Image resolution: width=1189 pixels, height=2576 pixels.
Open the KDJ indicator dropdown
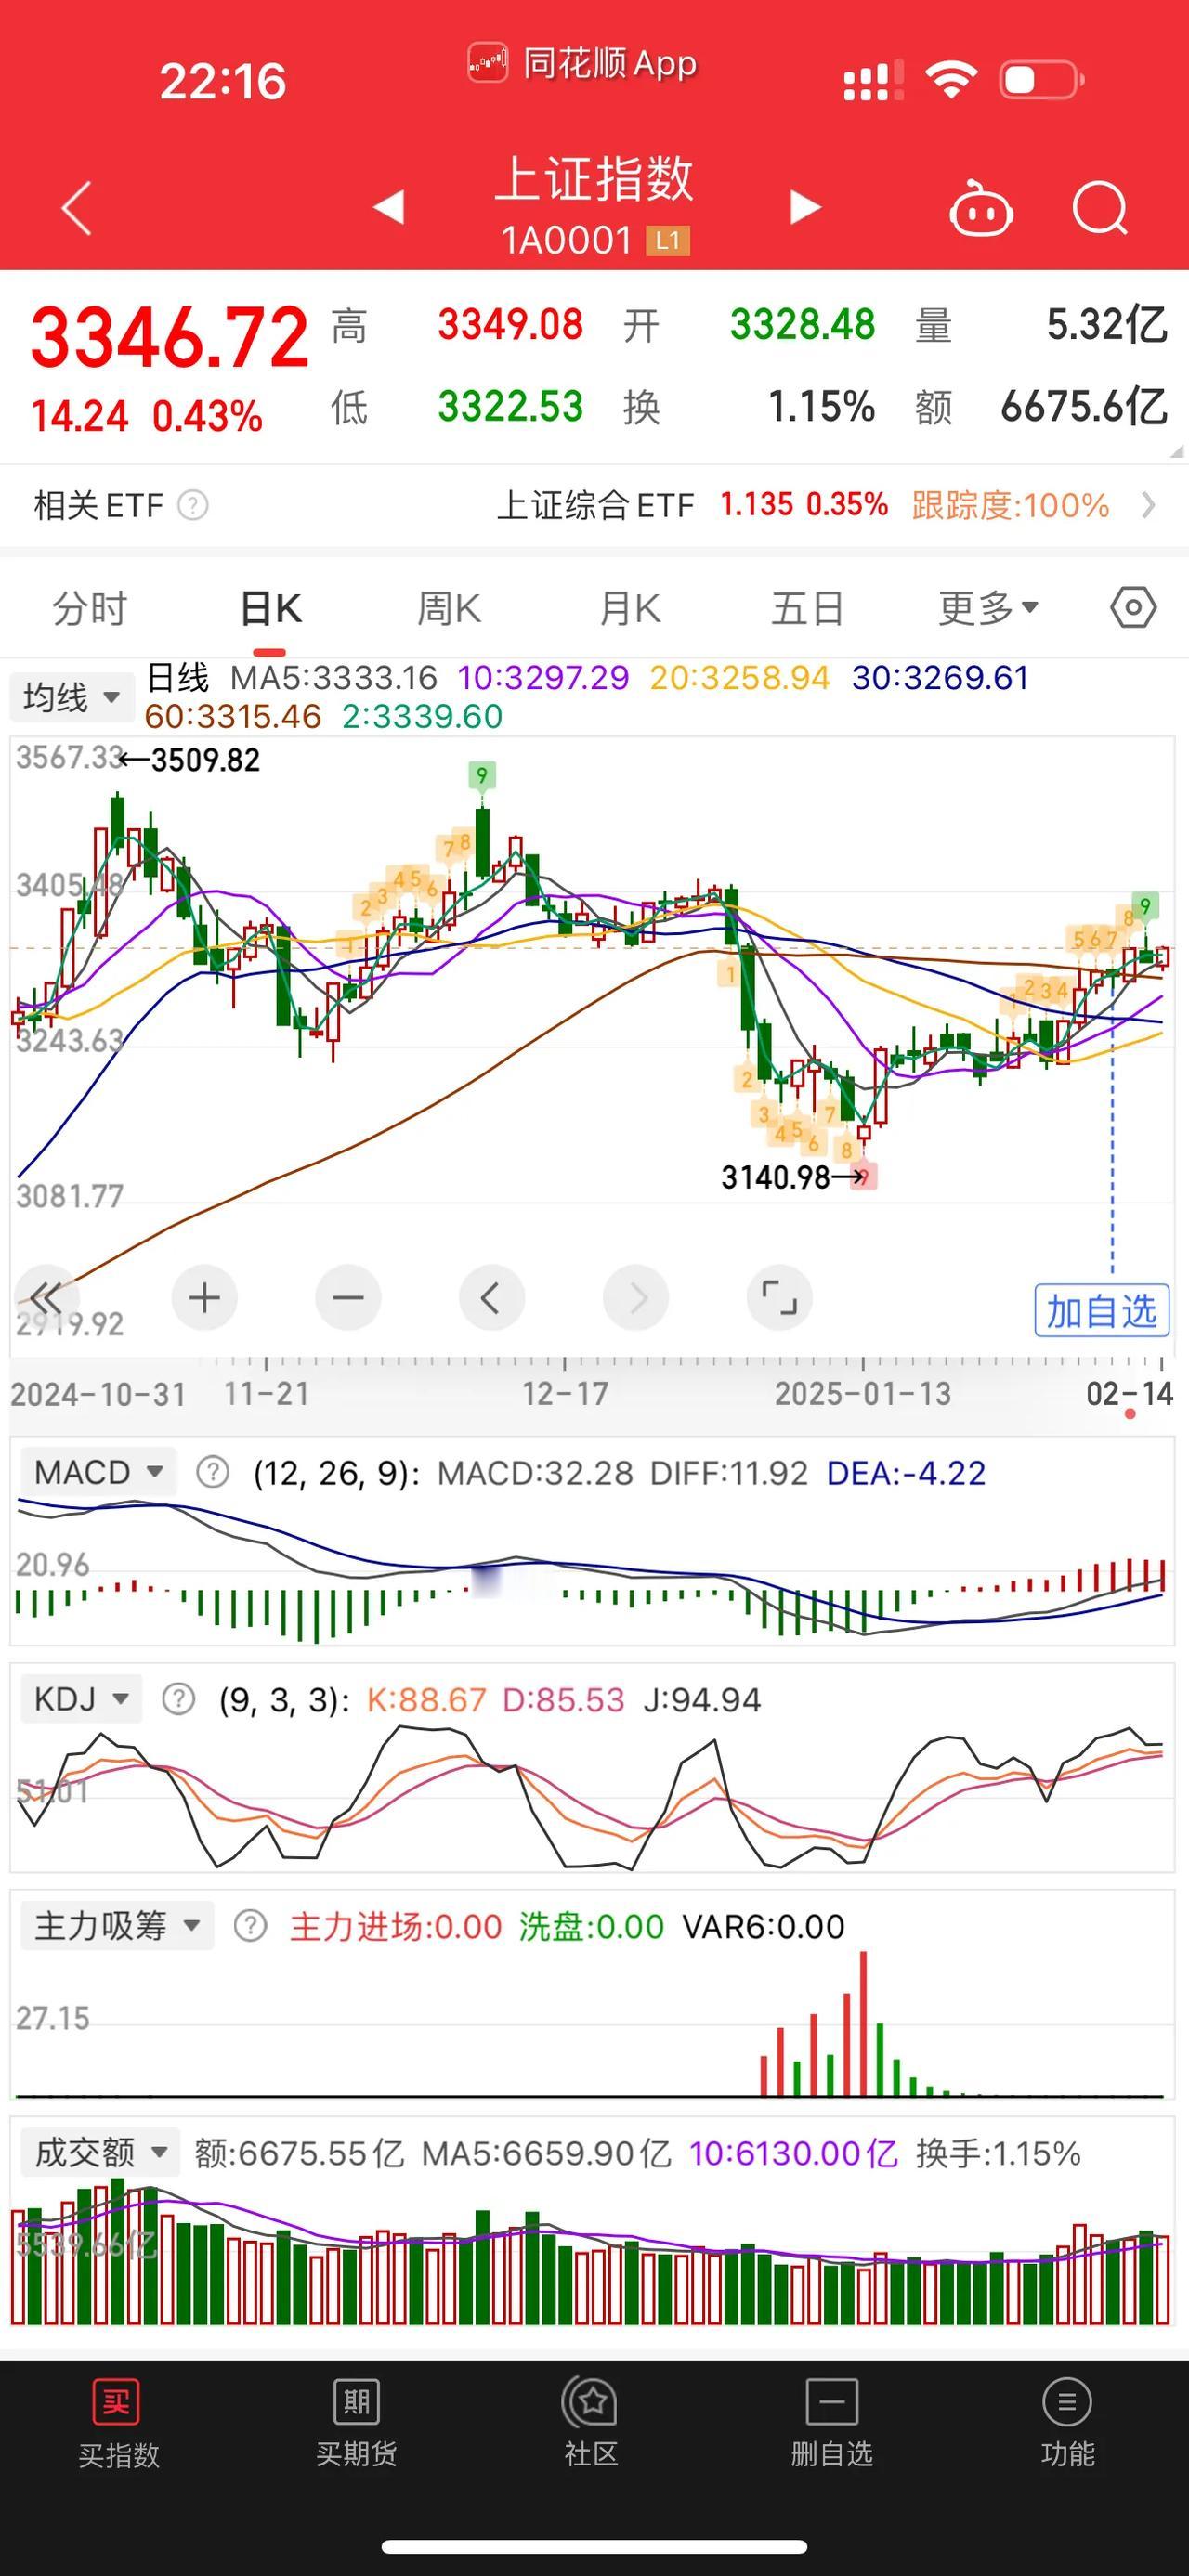click(x=81, y=1699)
